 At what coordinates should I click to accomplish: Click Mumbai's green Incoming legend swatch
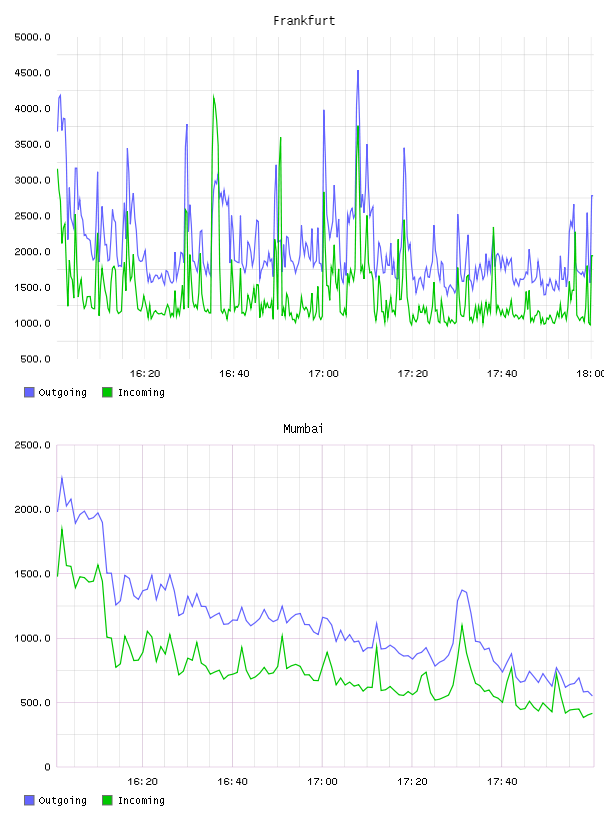[x=107, y=800]
